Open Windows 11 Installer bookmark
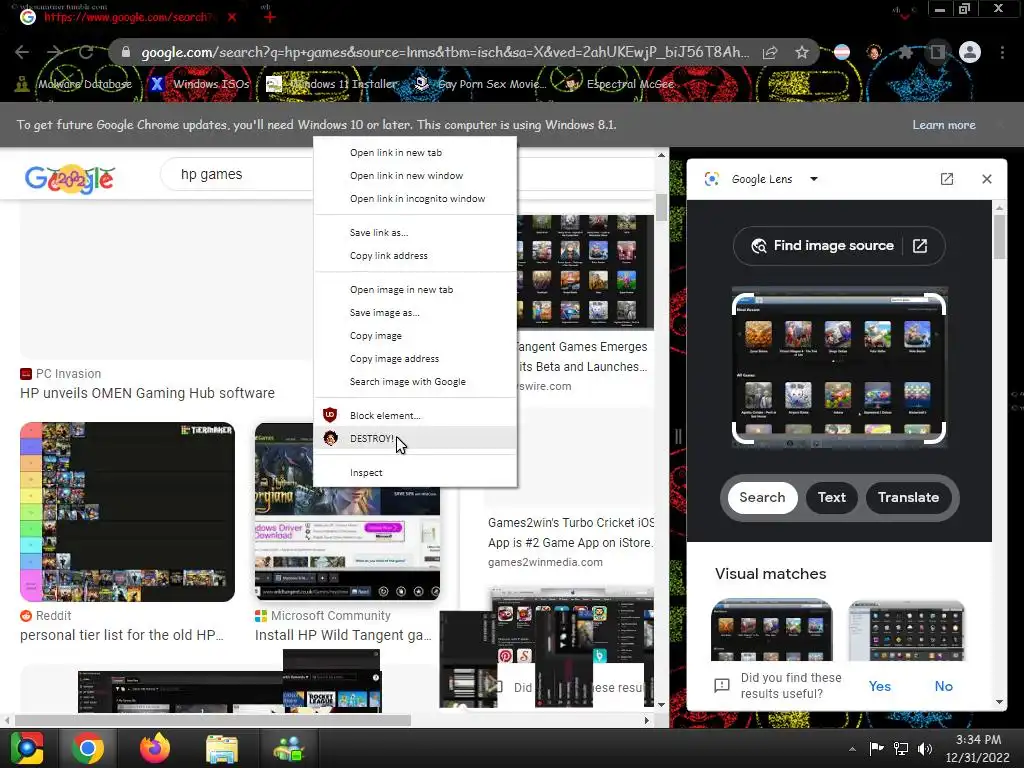1024x768 pixels. 332,84
